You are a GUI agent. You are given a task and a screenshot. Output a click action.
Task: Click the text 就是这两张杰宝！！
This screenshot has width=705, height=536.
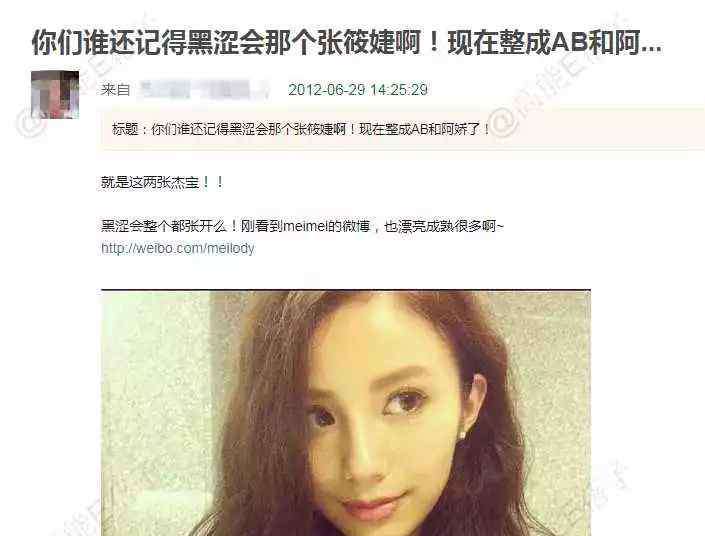(162, 182)
